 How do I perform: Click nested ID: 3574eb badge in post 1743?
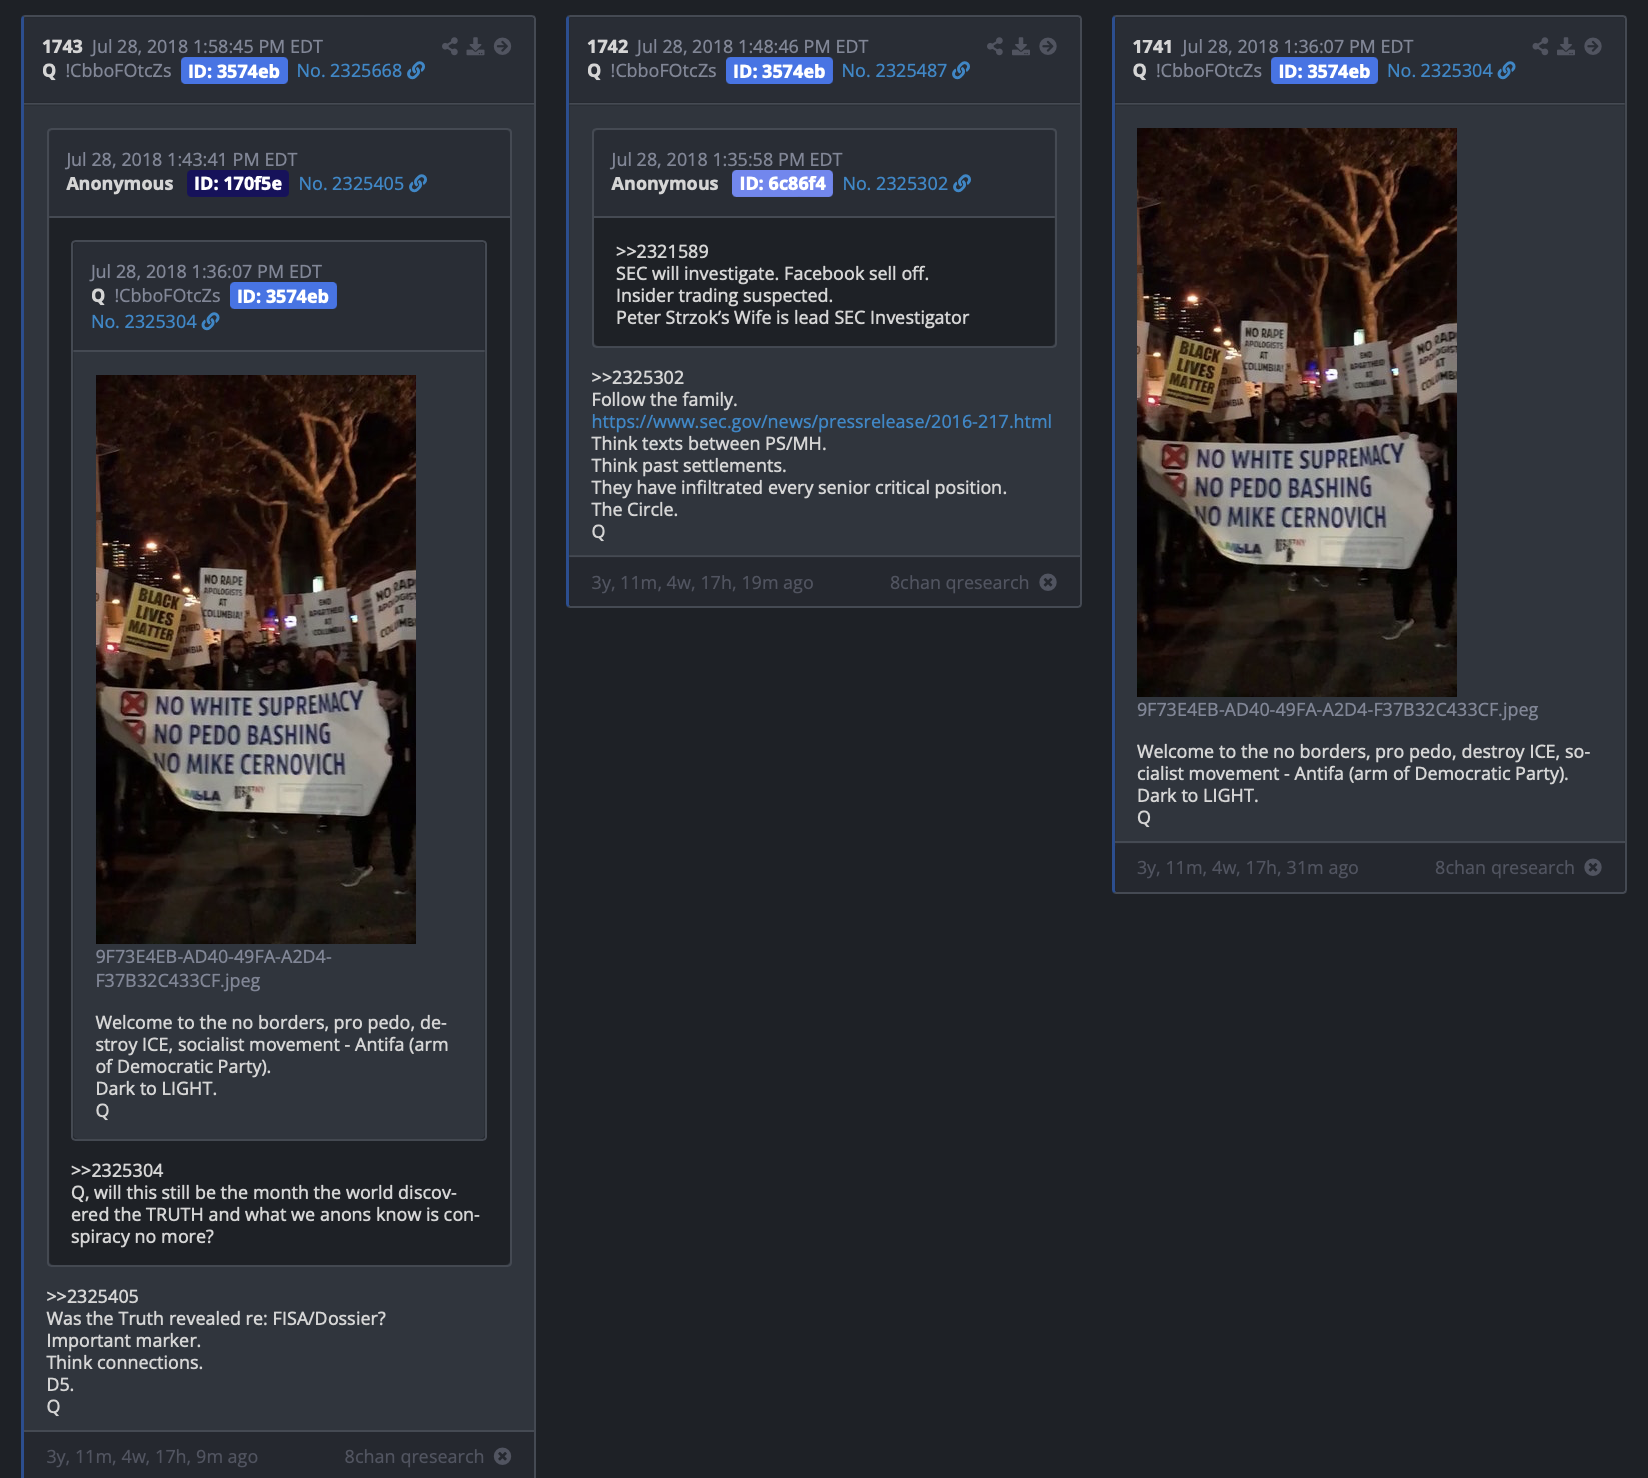point(283,296)
